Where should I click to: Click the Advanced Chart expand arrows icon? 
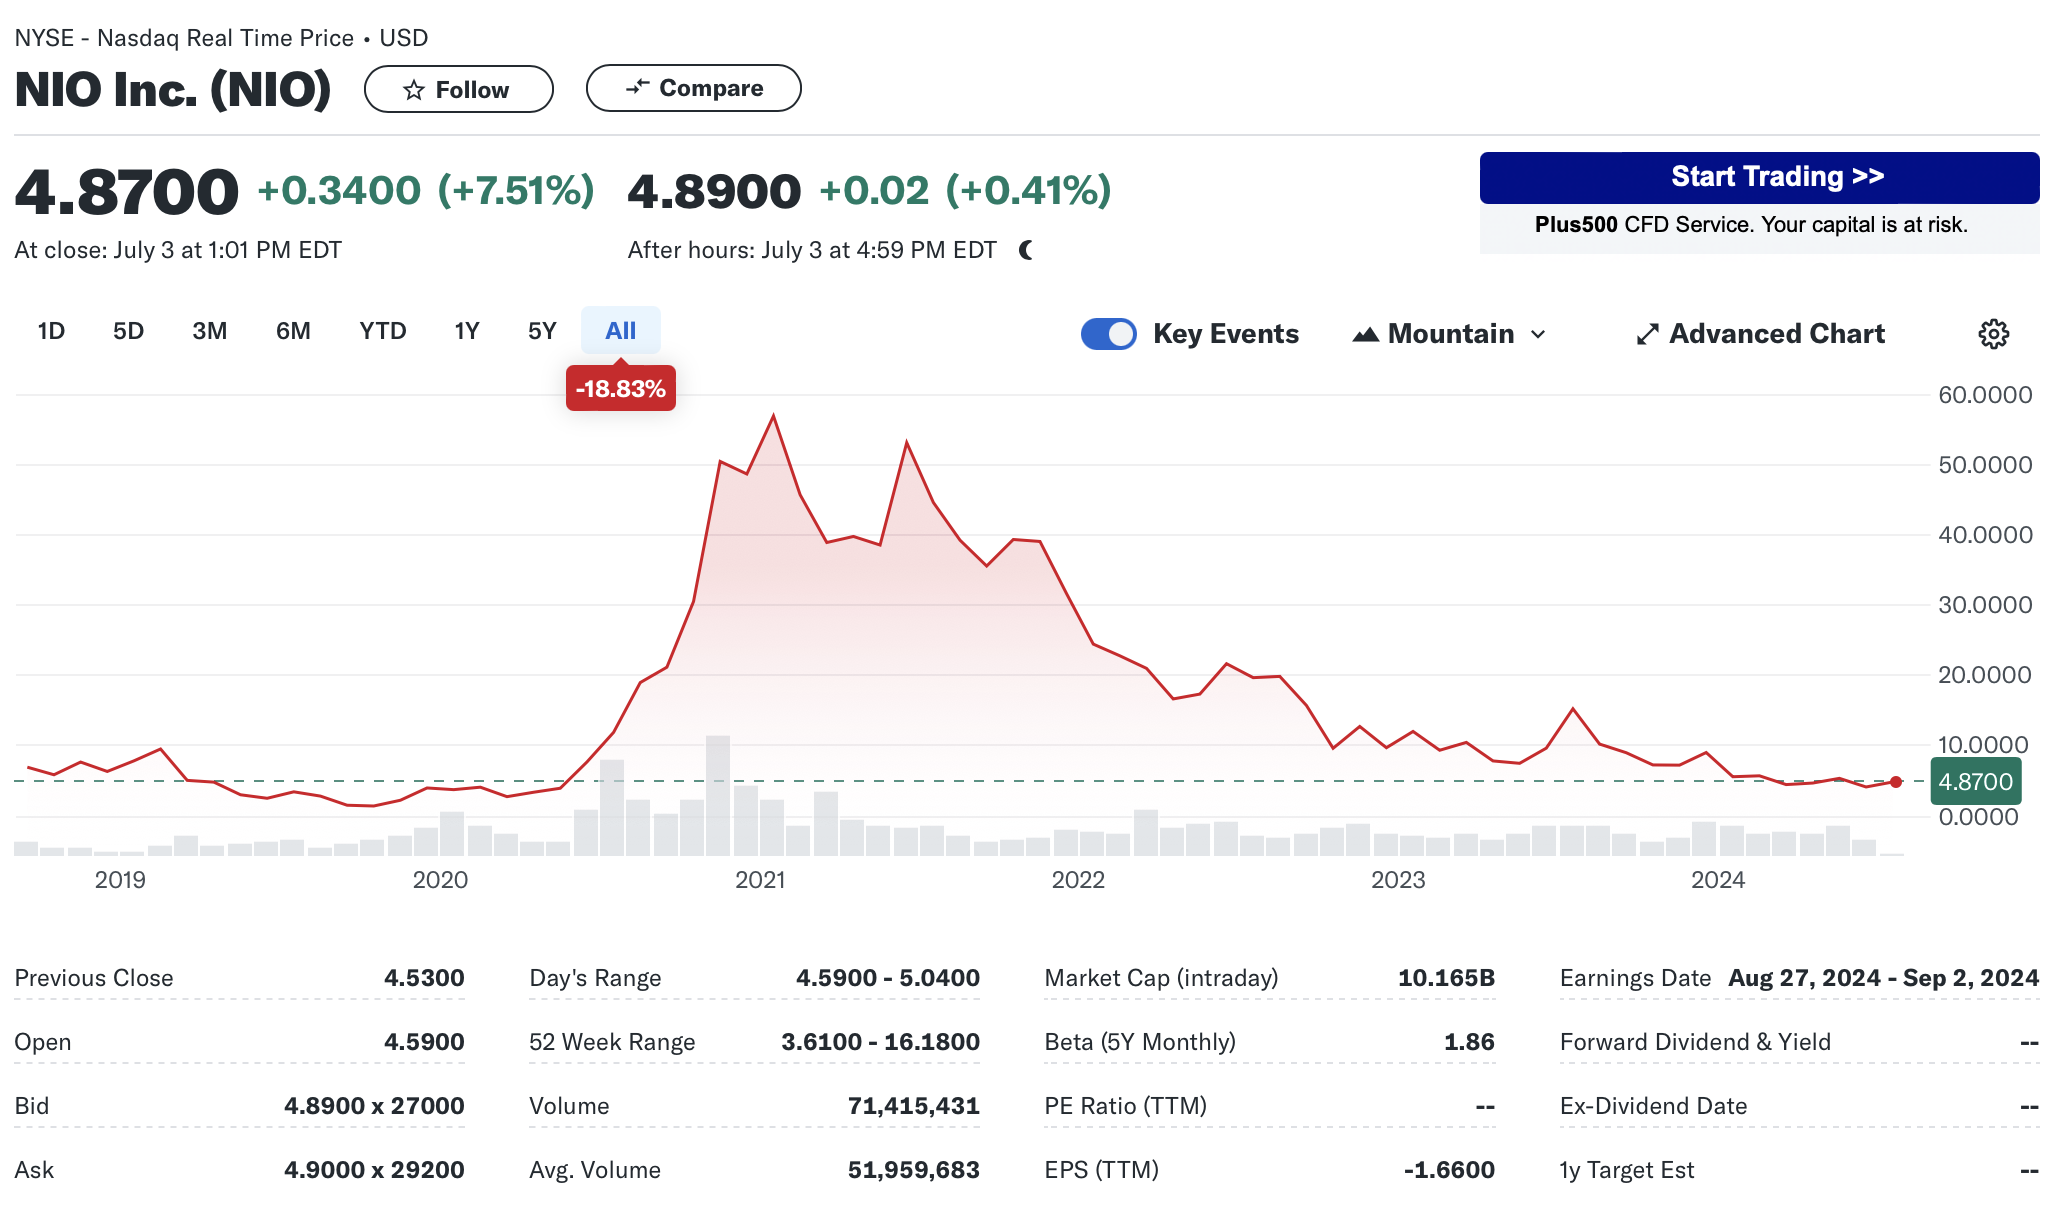point(1647,334)
